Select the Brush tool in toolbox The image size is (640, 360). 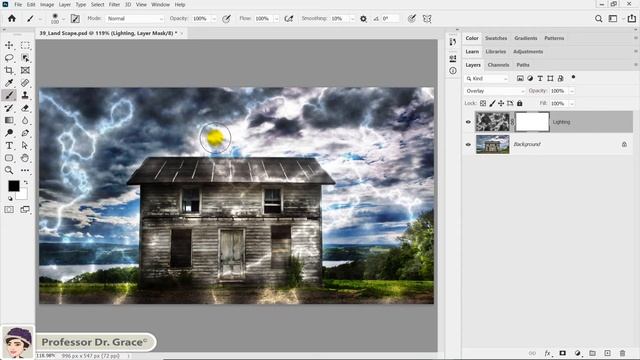pos(9,95)
